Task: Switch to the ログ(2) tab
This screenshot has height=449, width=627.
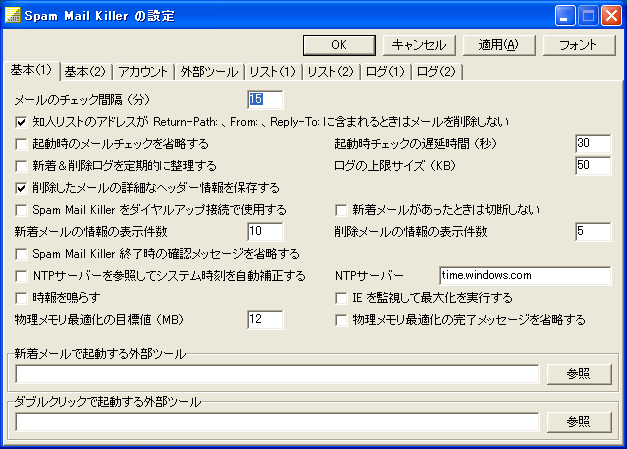Action: click(x=436, y=72)
